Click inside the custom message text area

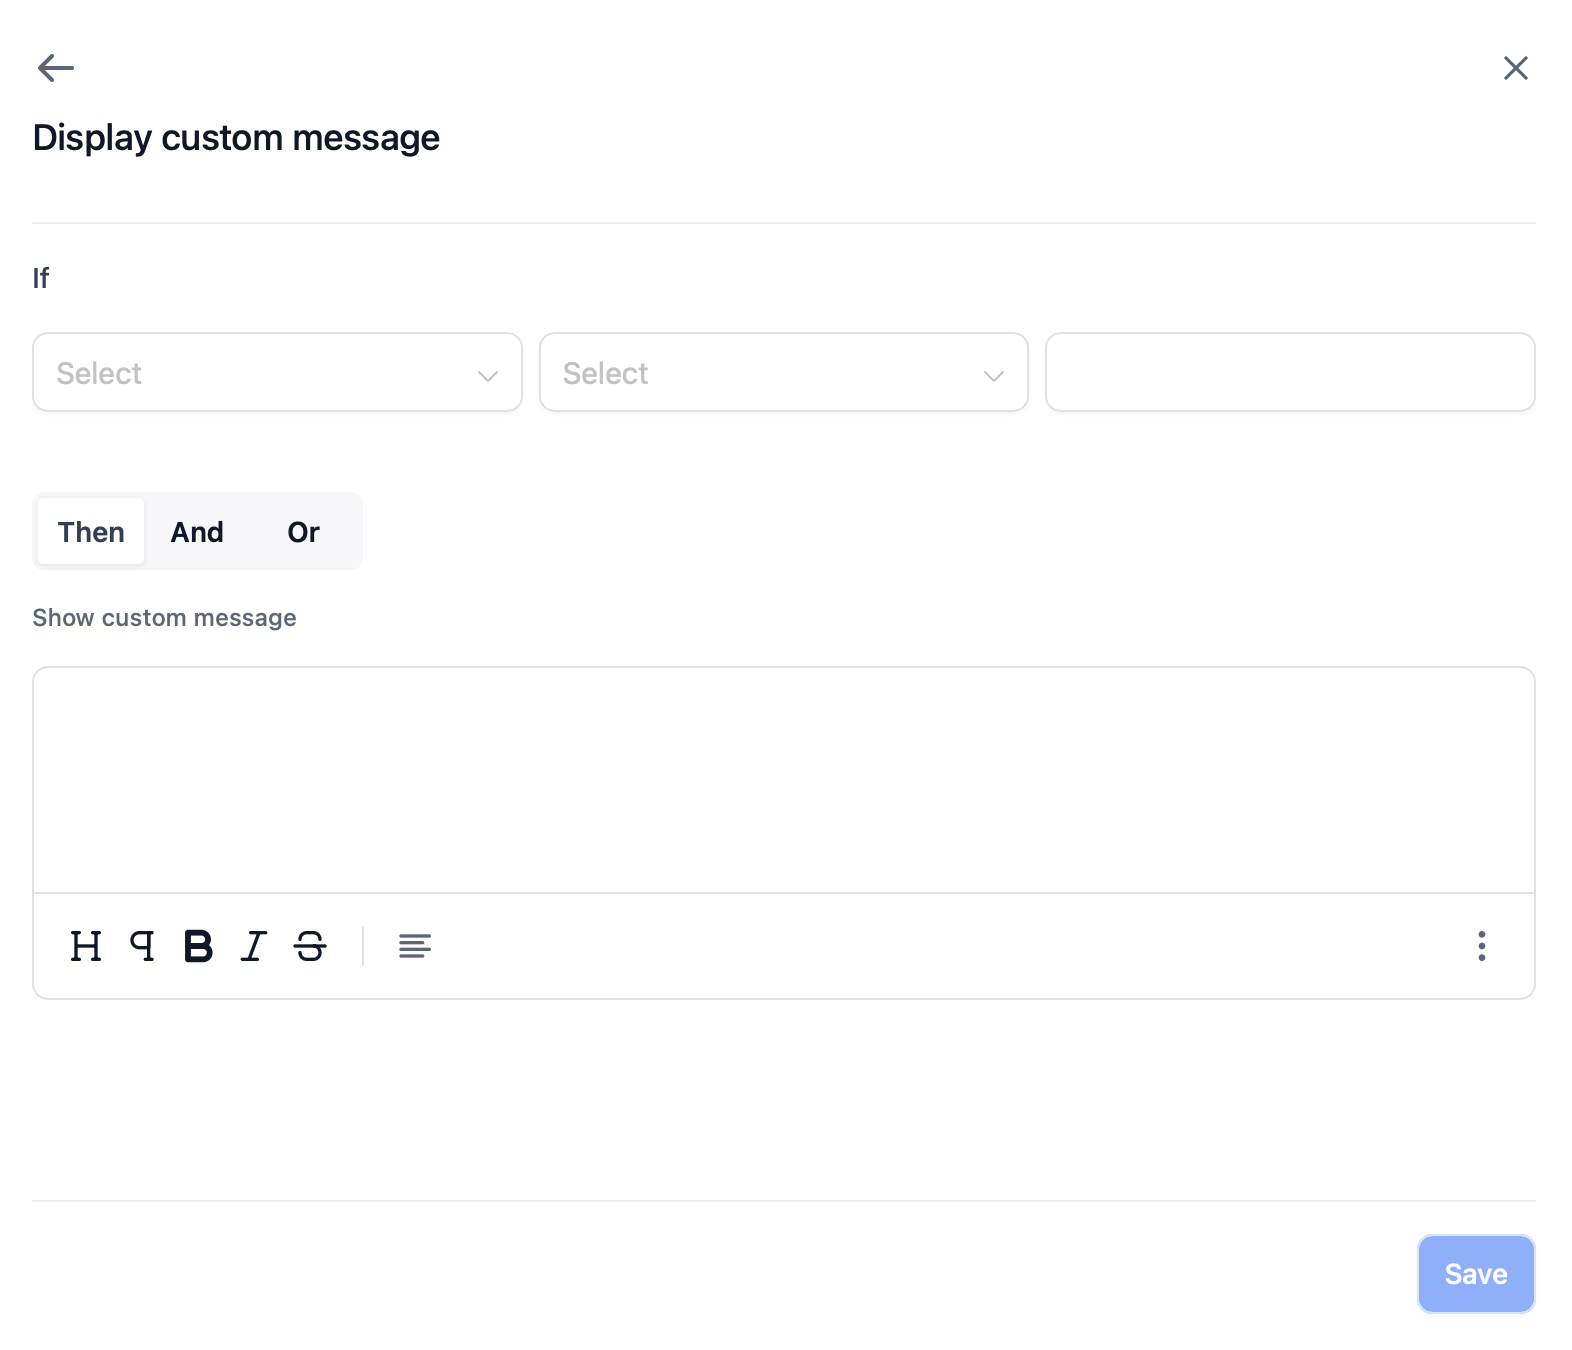coord(784,780)
